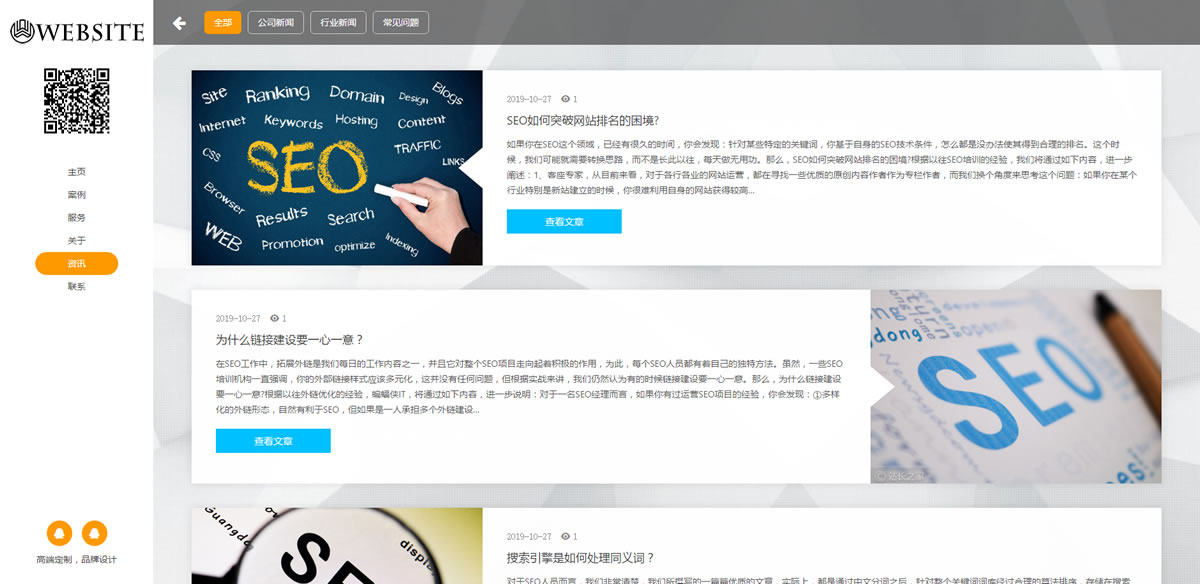Screen dimensions: 1200x584
Task: Open 关于 in the sidebar menu
Action: (77, 241)
